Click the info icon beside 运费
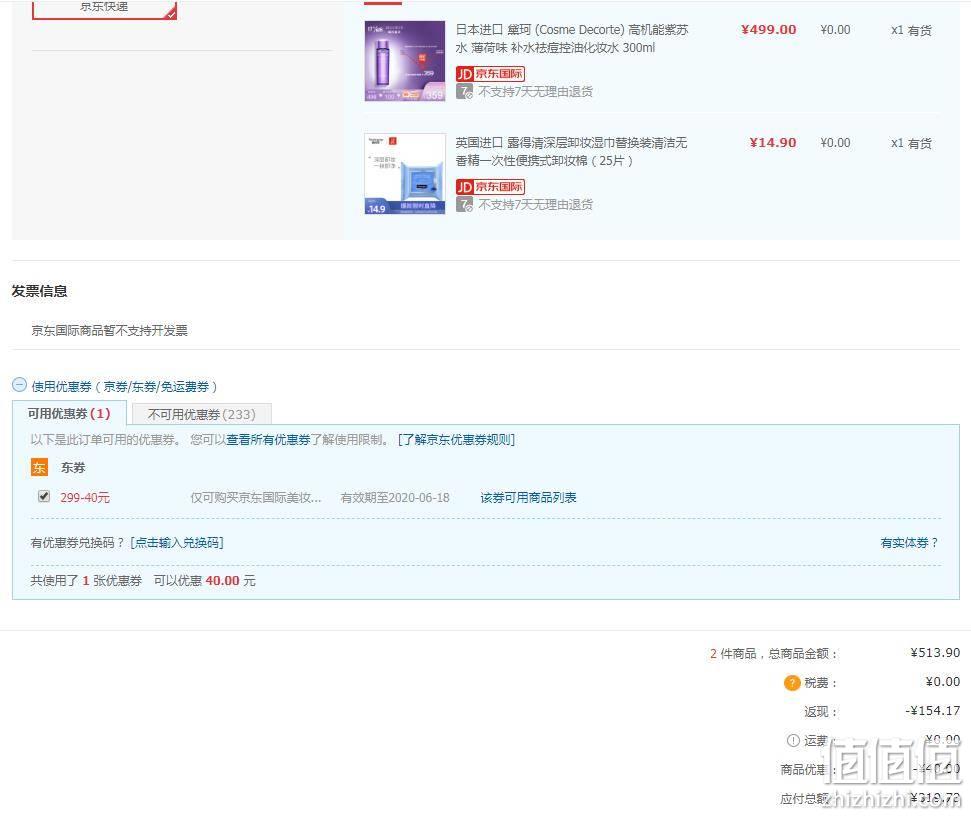 point(793,740)
